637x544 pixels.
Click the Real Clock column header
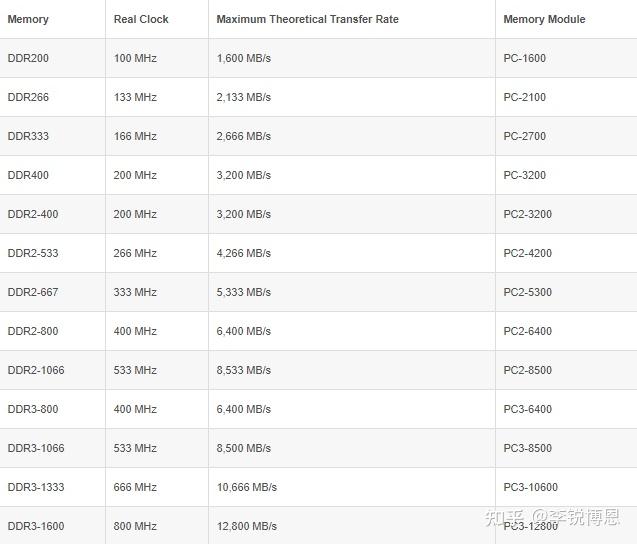[x=141, y=19]
